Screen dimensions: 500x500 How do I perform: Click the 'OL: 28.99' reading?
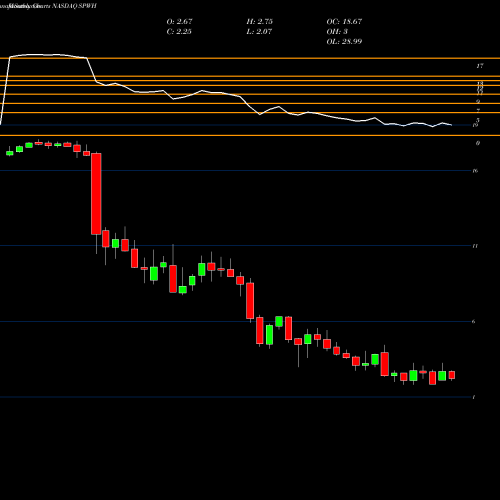344,41
